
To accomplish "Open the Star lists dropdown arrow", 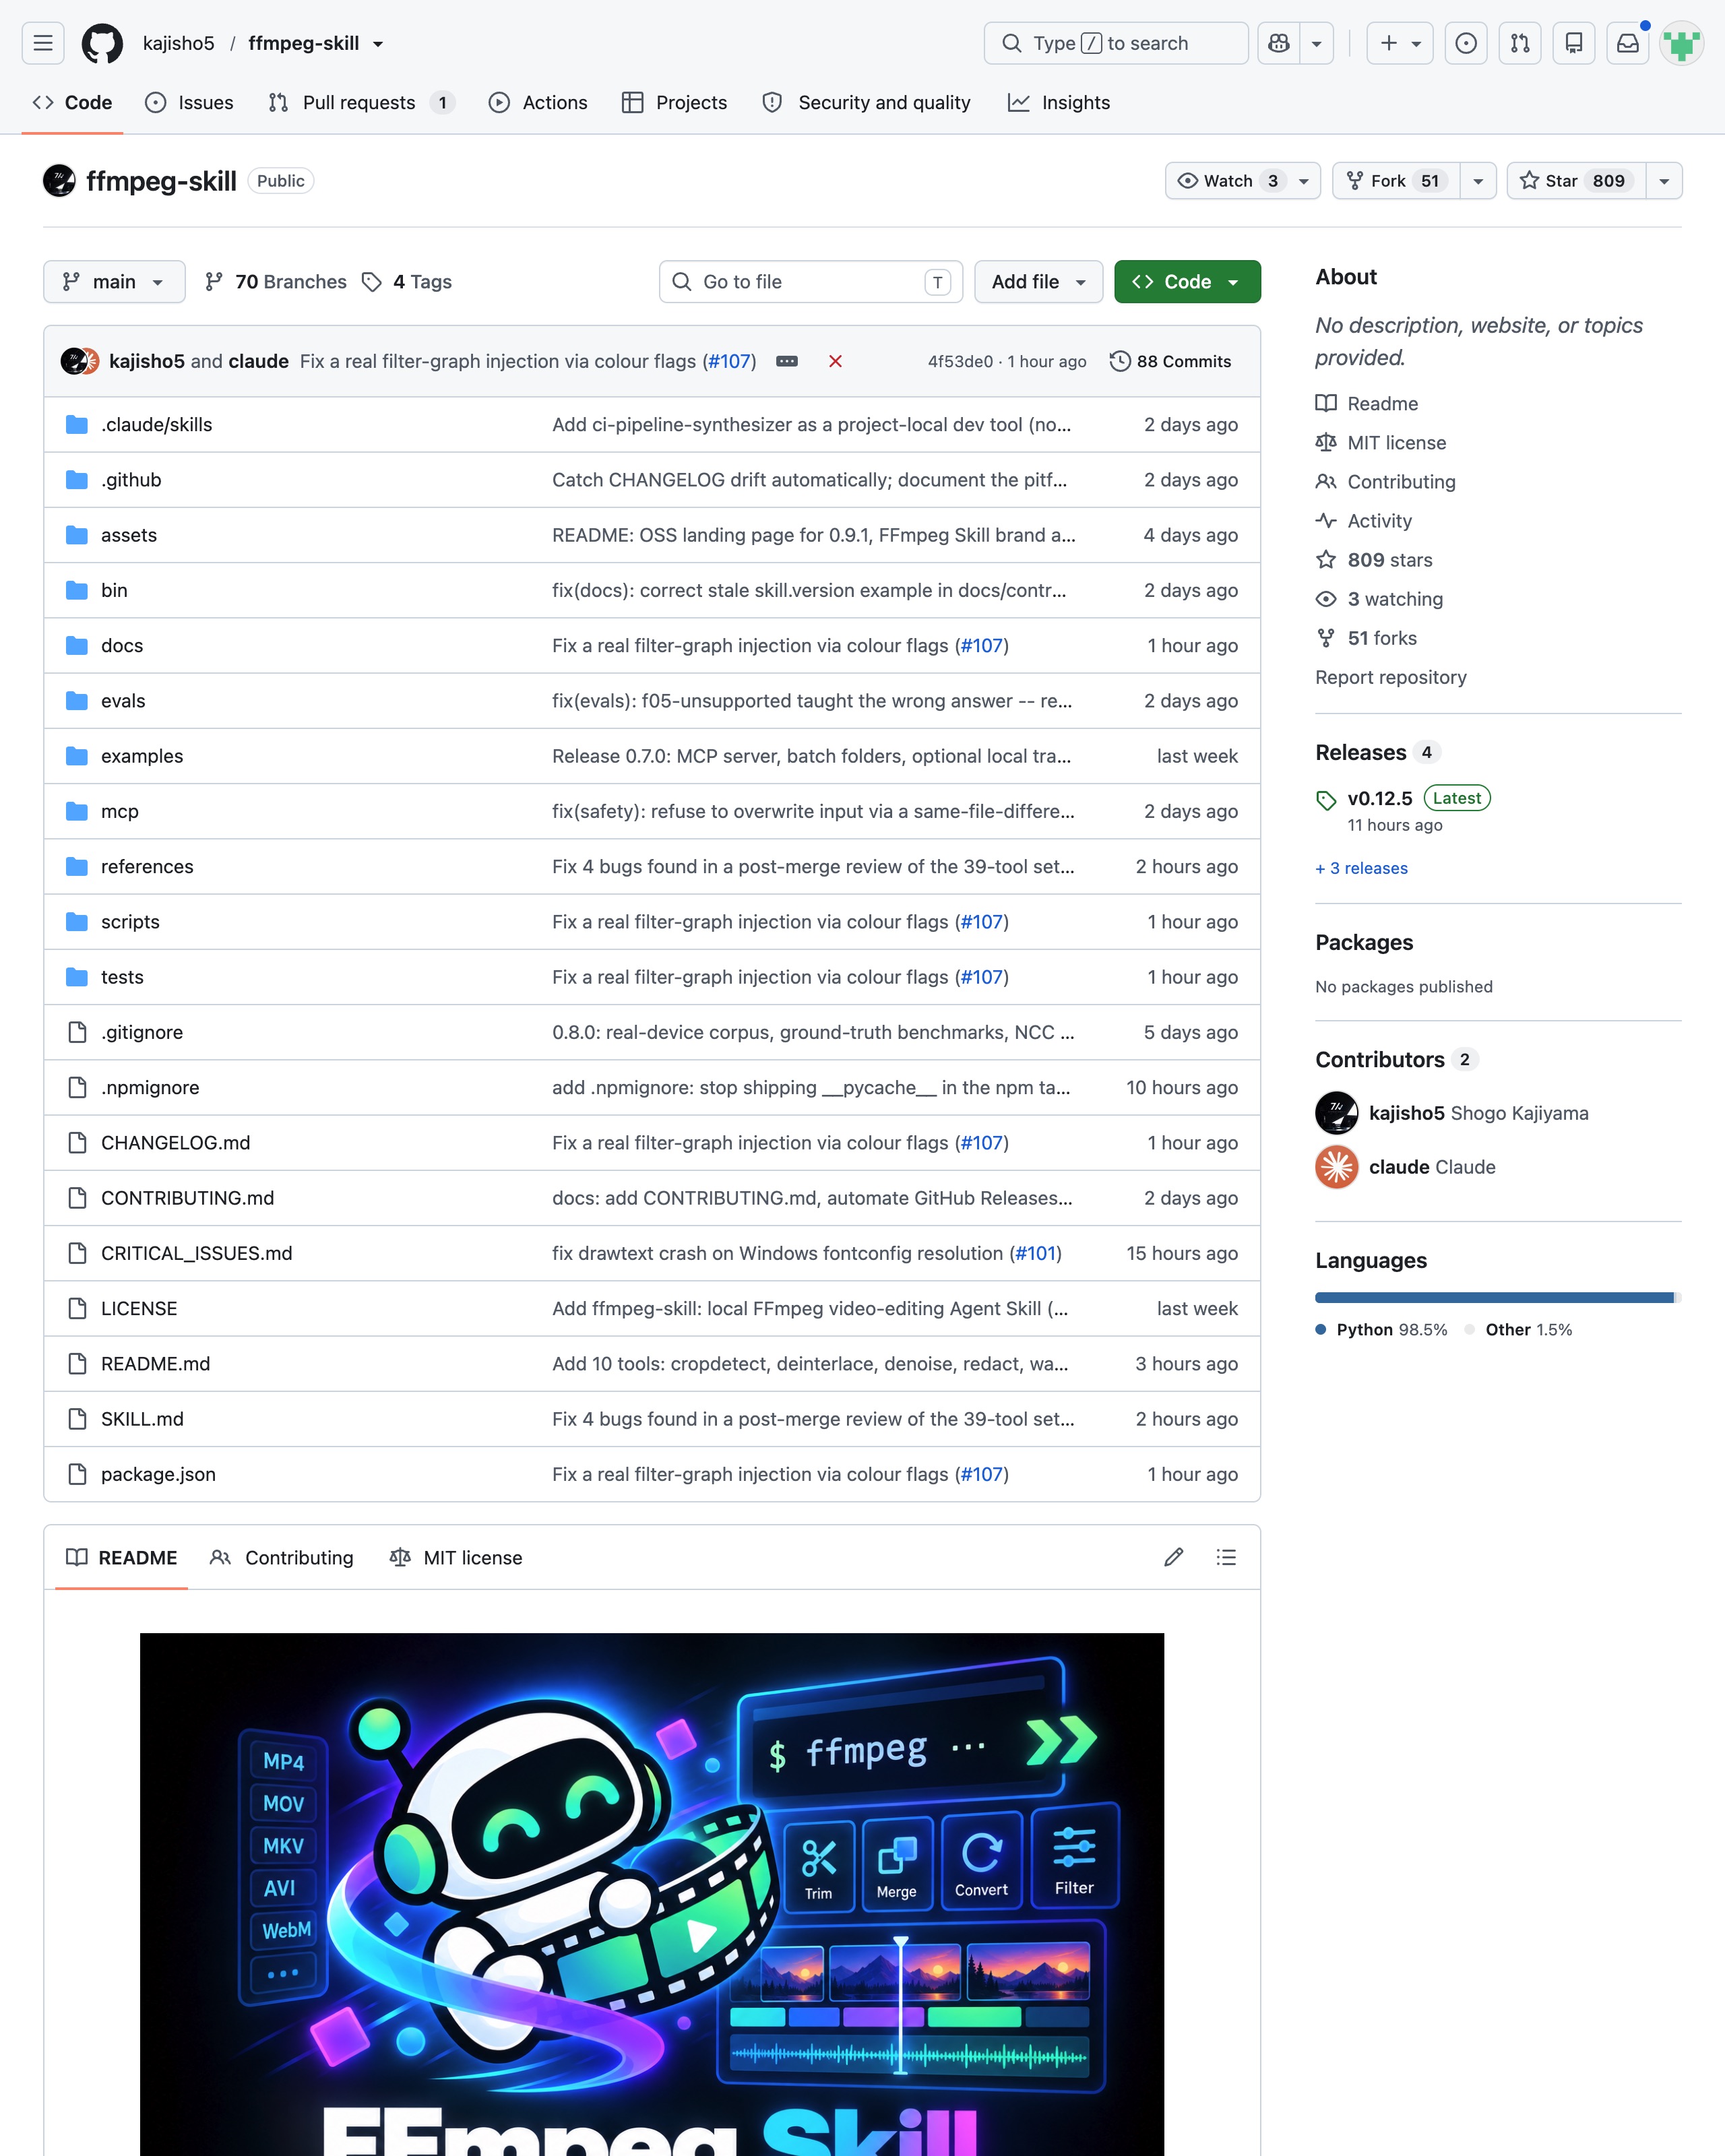I will 1664,181.
